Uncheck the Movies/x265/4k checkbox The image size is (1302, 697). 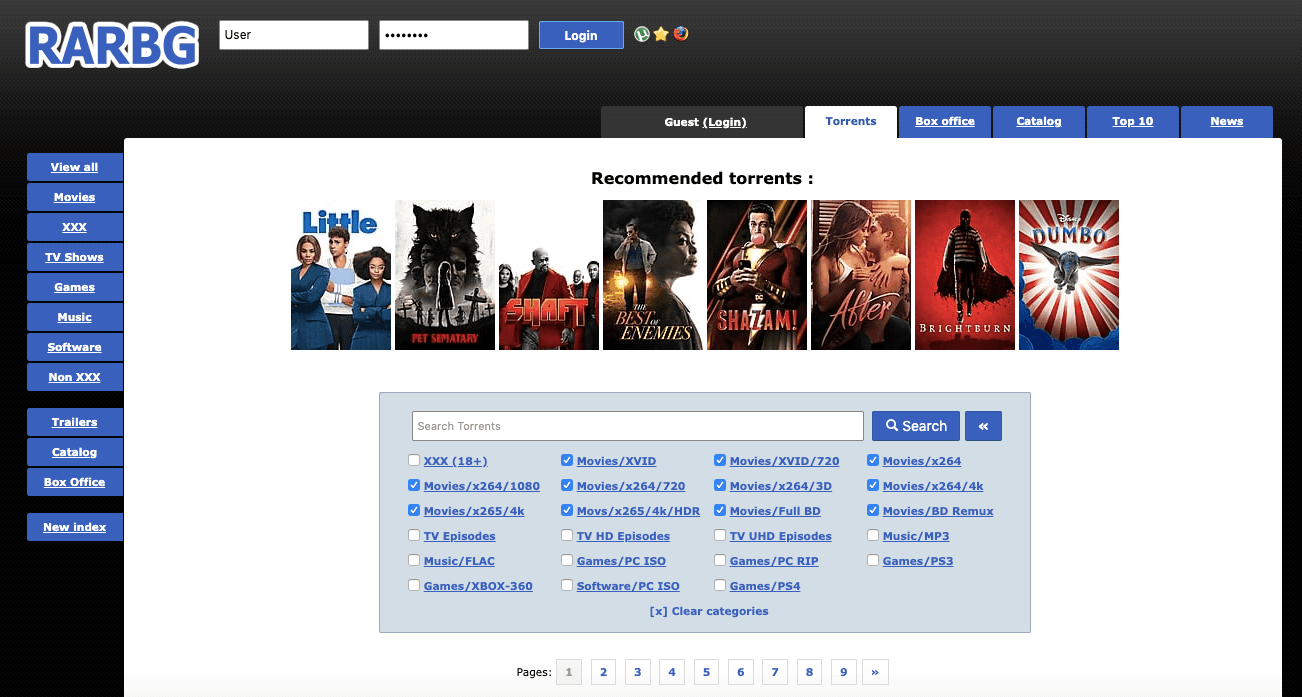click(x=414, y=511)
